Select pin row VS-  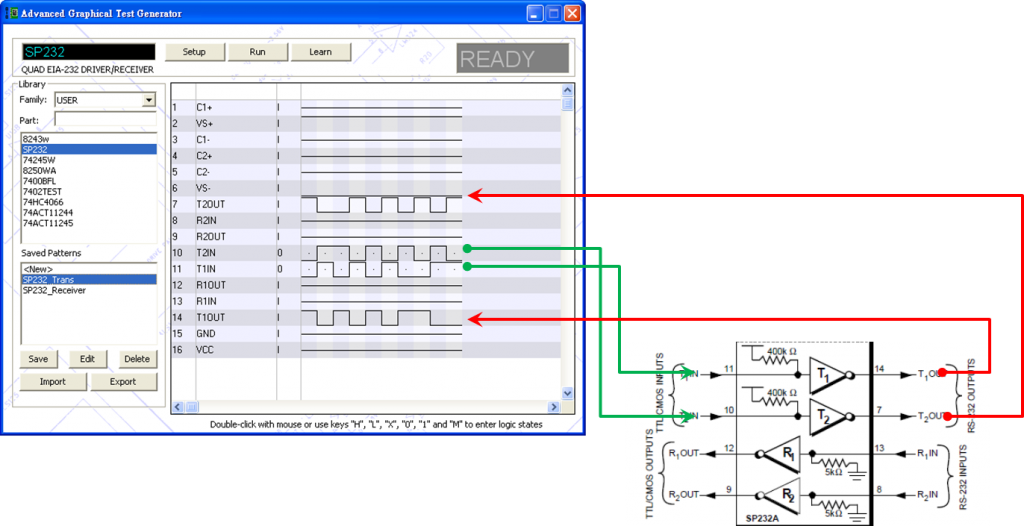coord(366,188)
